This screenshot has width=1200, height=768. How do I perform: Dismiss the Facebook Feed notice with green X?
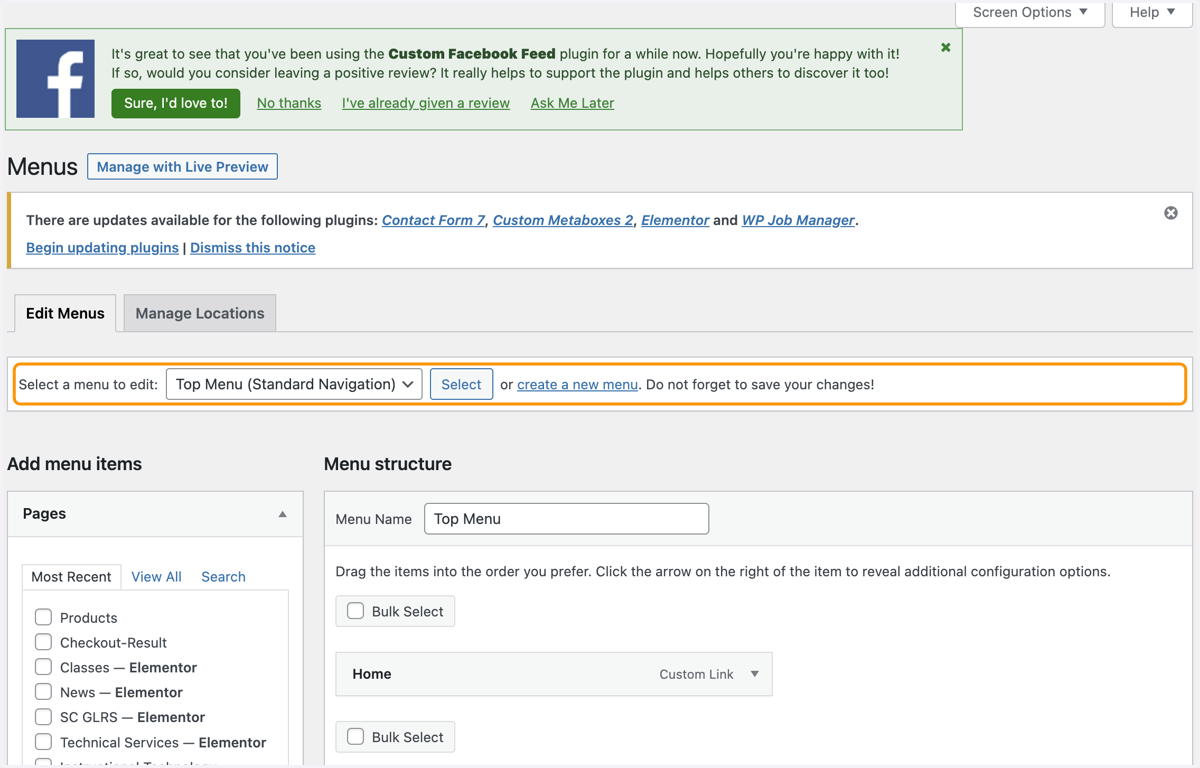coord(945,47)
